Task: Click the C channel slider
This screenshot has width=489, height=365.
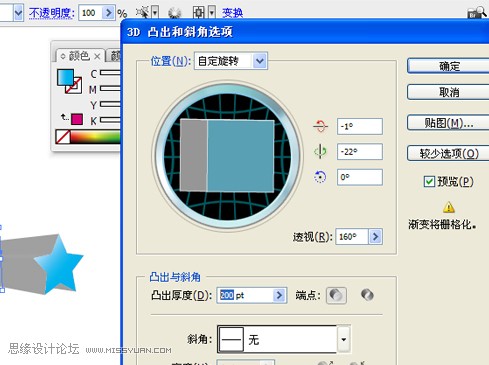Action: pos(110,73)
